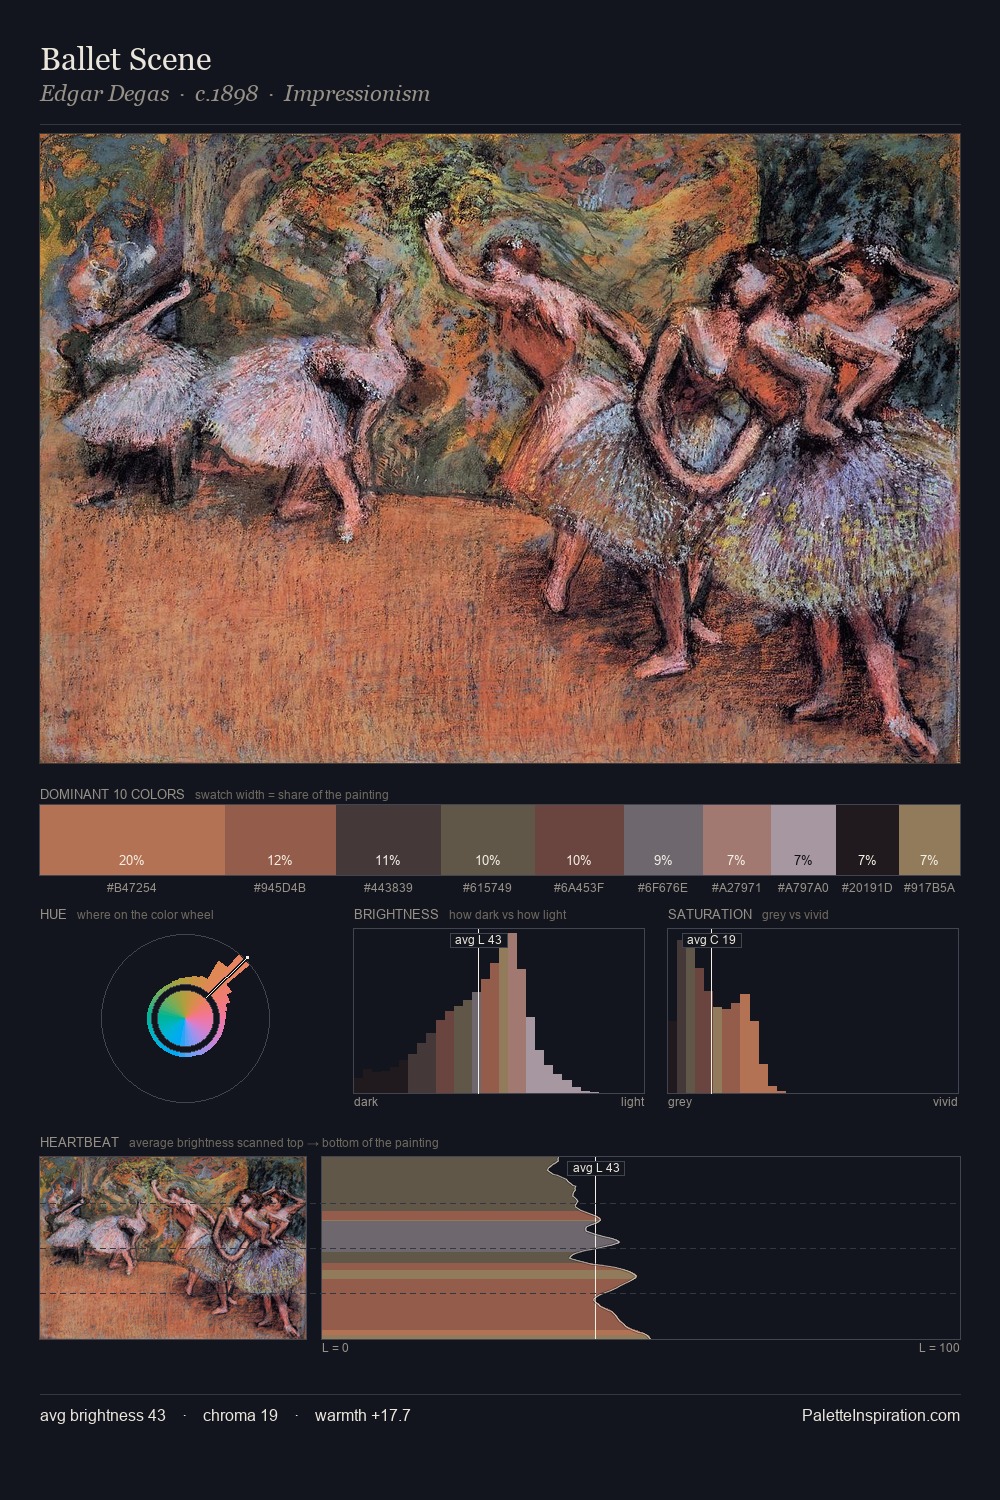Screen dimensions: 1000x1500
Task: Click the hue color wheel center
Action: pos(185,1018)
